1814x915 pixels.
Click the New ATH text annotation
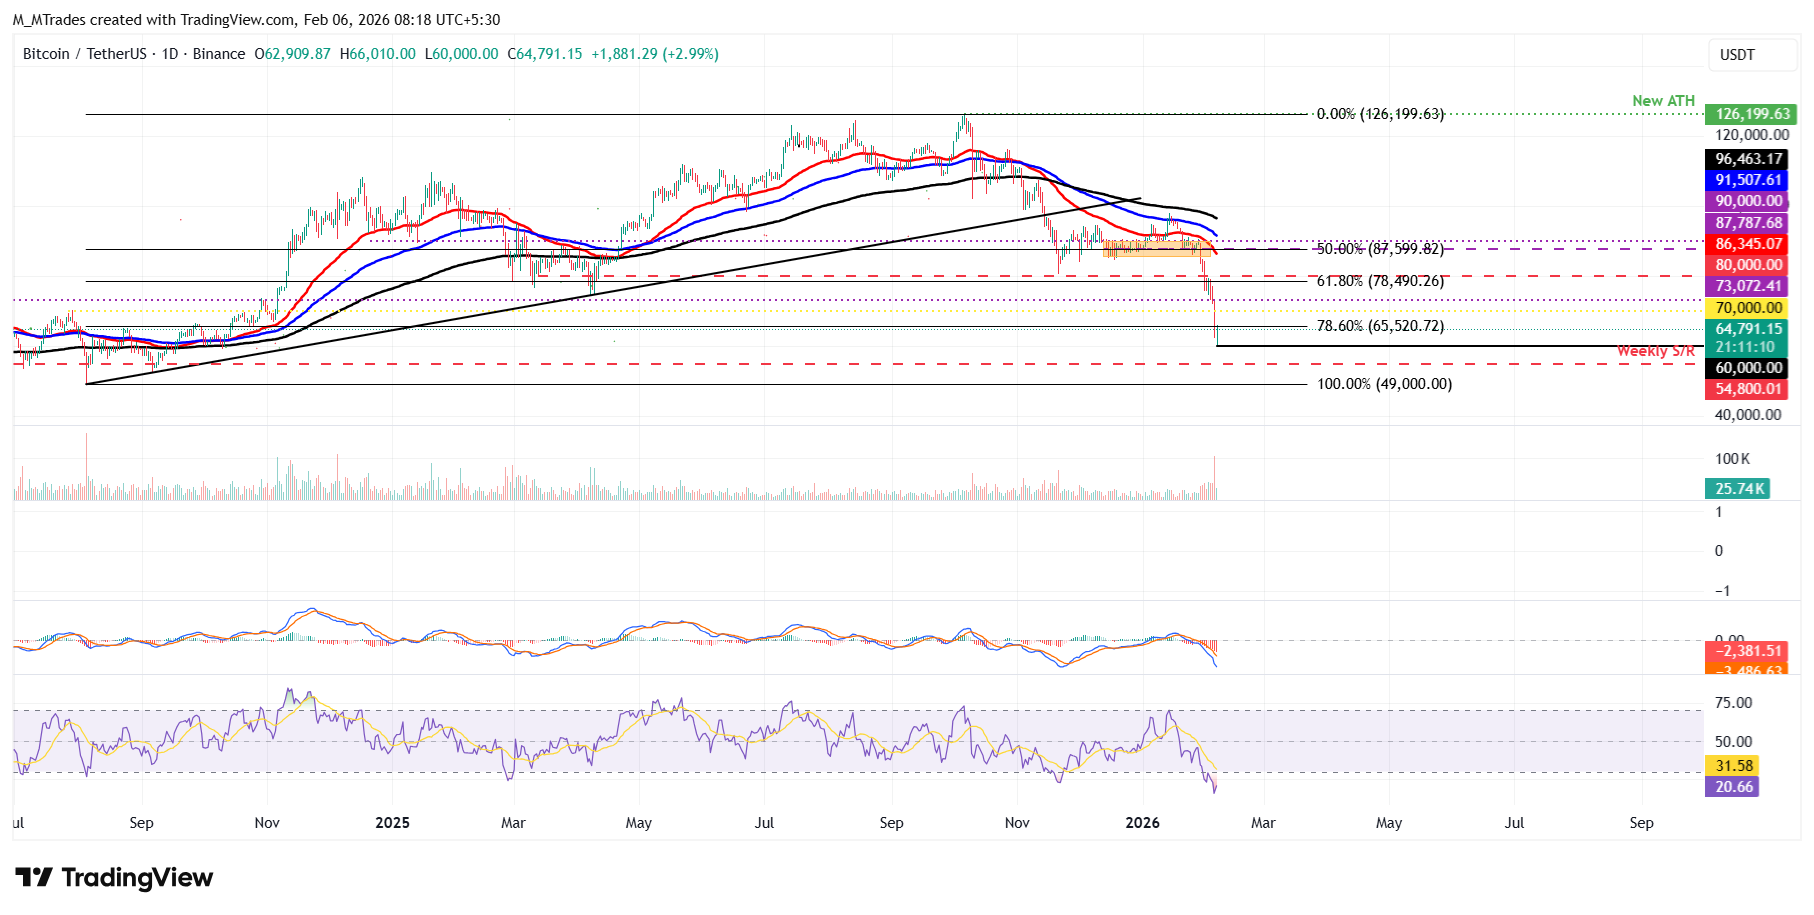1663,101
